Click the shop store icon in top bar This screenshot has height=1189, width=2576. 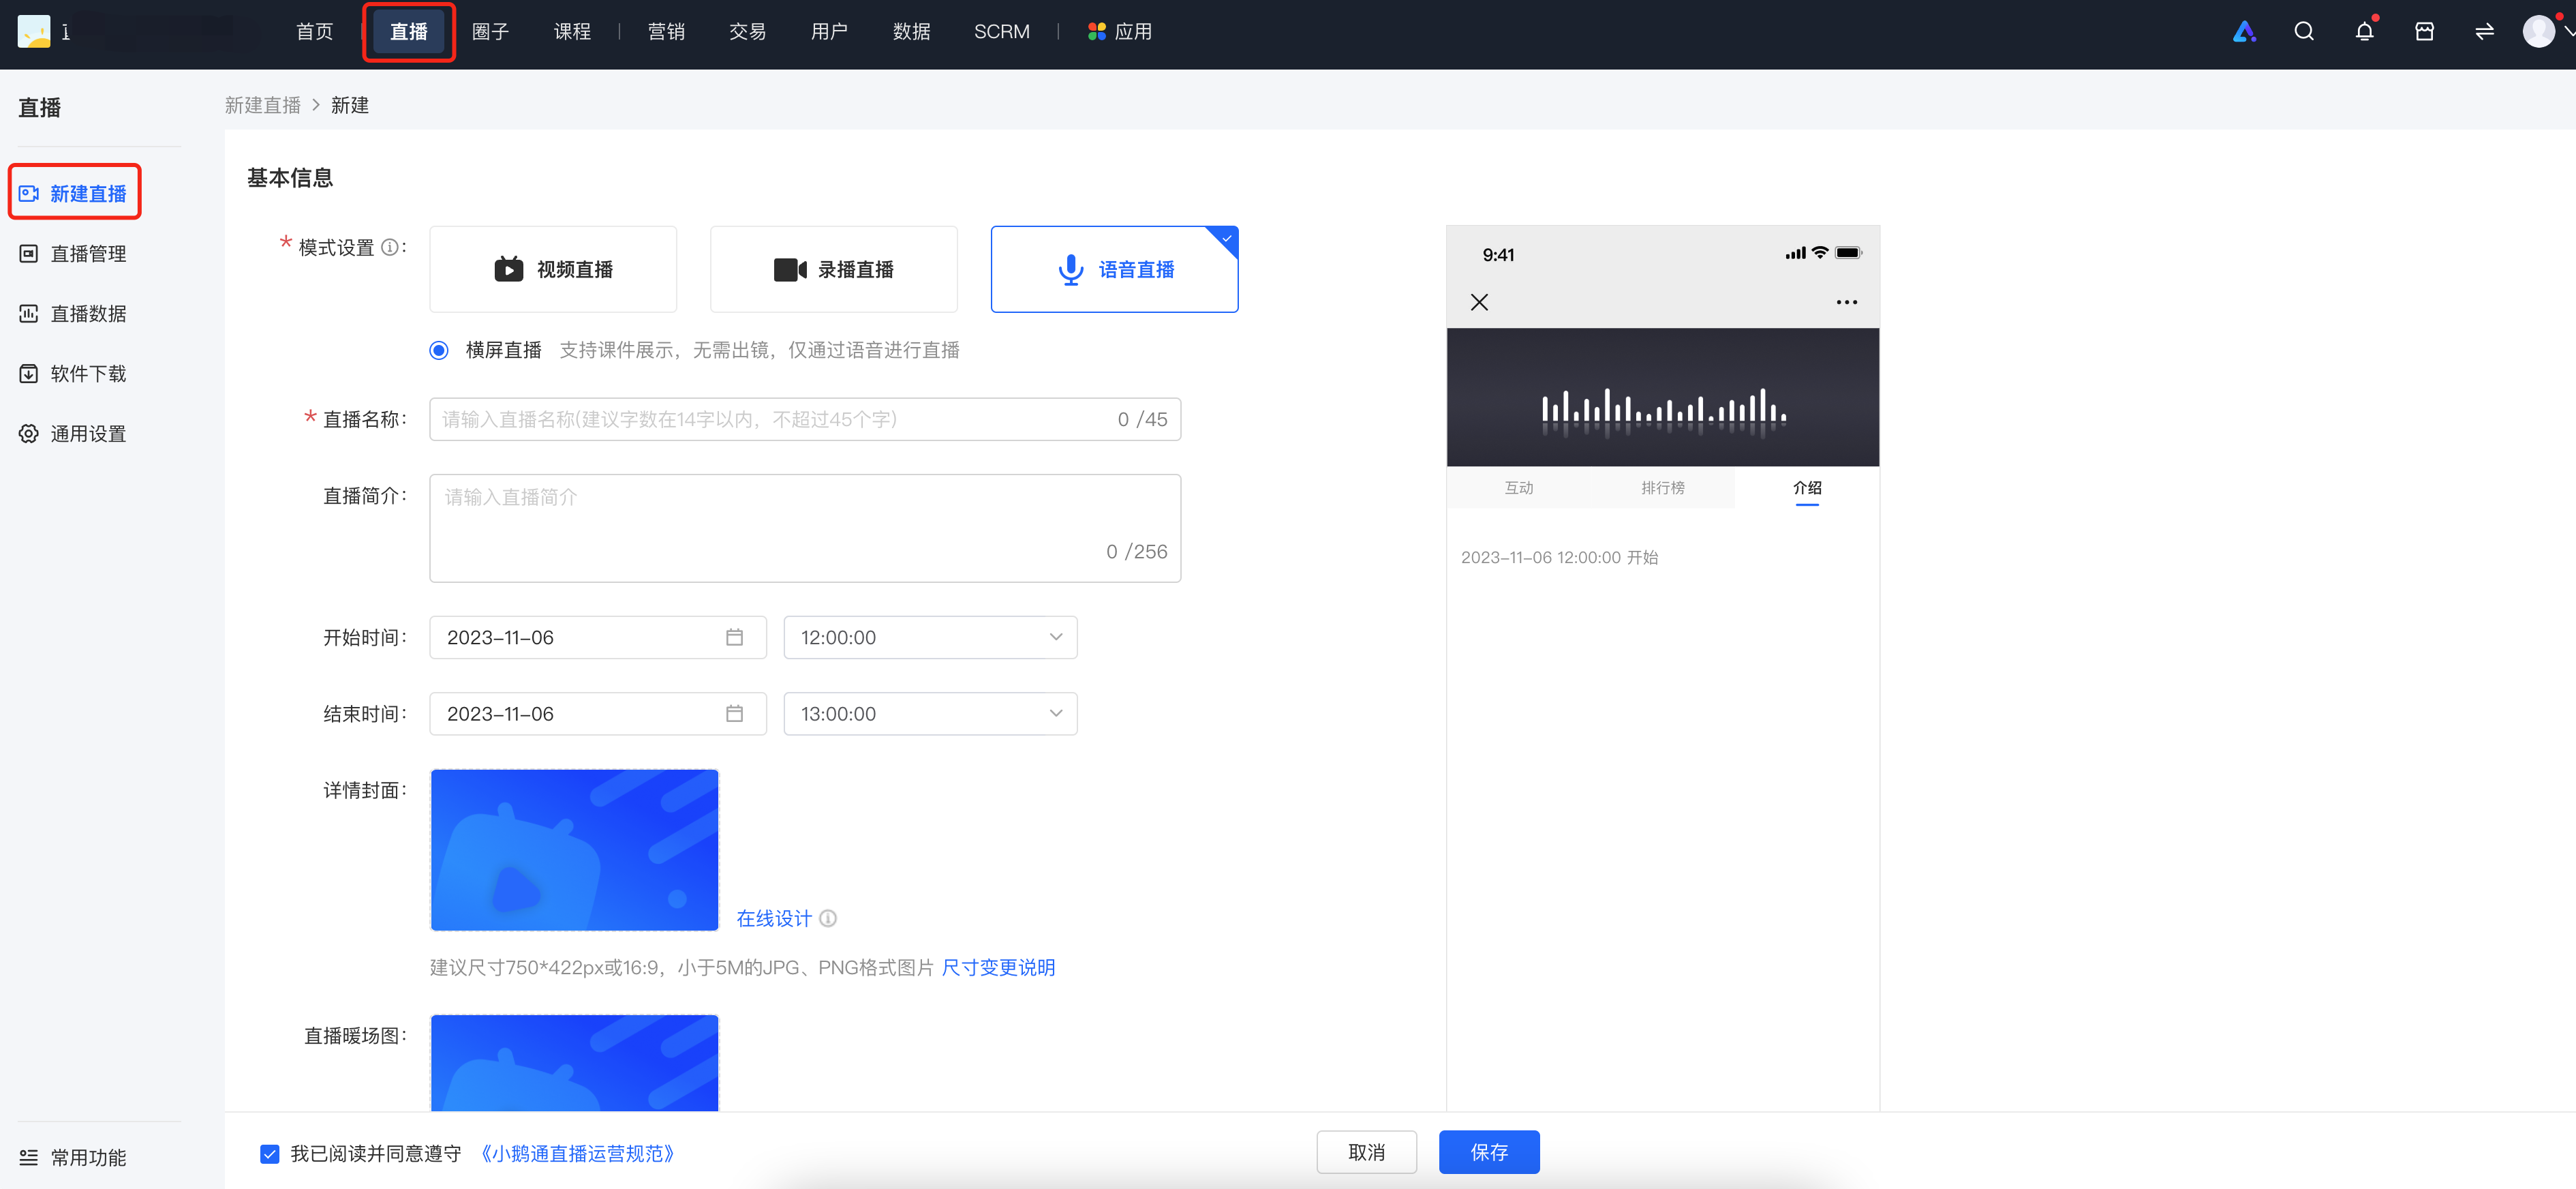(2424, 32)
